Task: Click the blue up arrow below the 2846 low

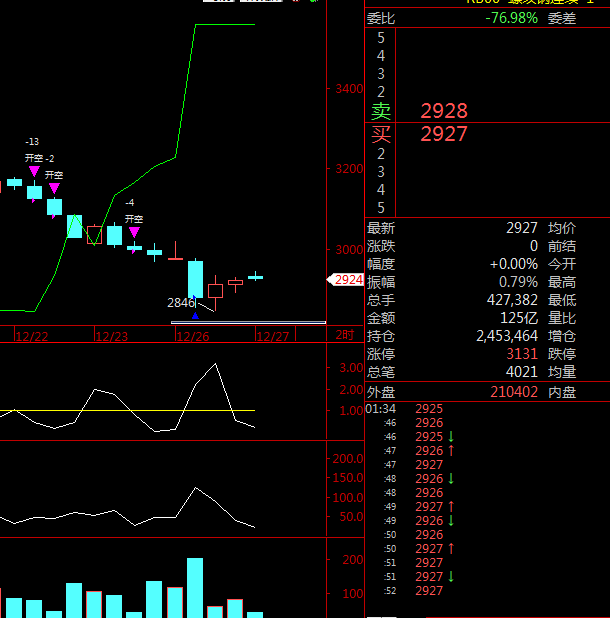Action: 195,316
